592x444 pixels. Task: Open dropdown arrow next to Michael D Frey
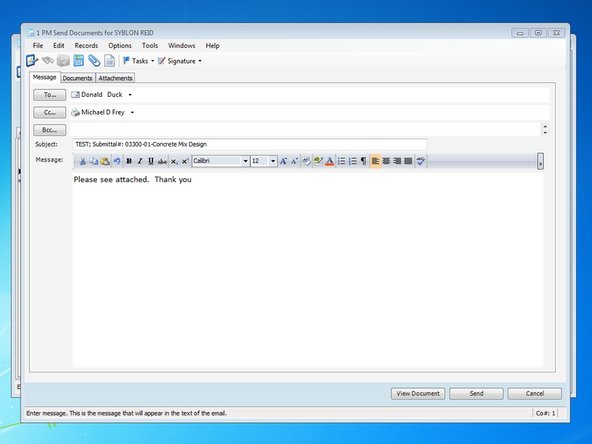tap(132, 113)
